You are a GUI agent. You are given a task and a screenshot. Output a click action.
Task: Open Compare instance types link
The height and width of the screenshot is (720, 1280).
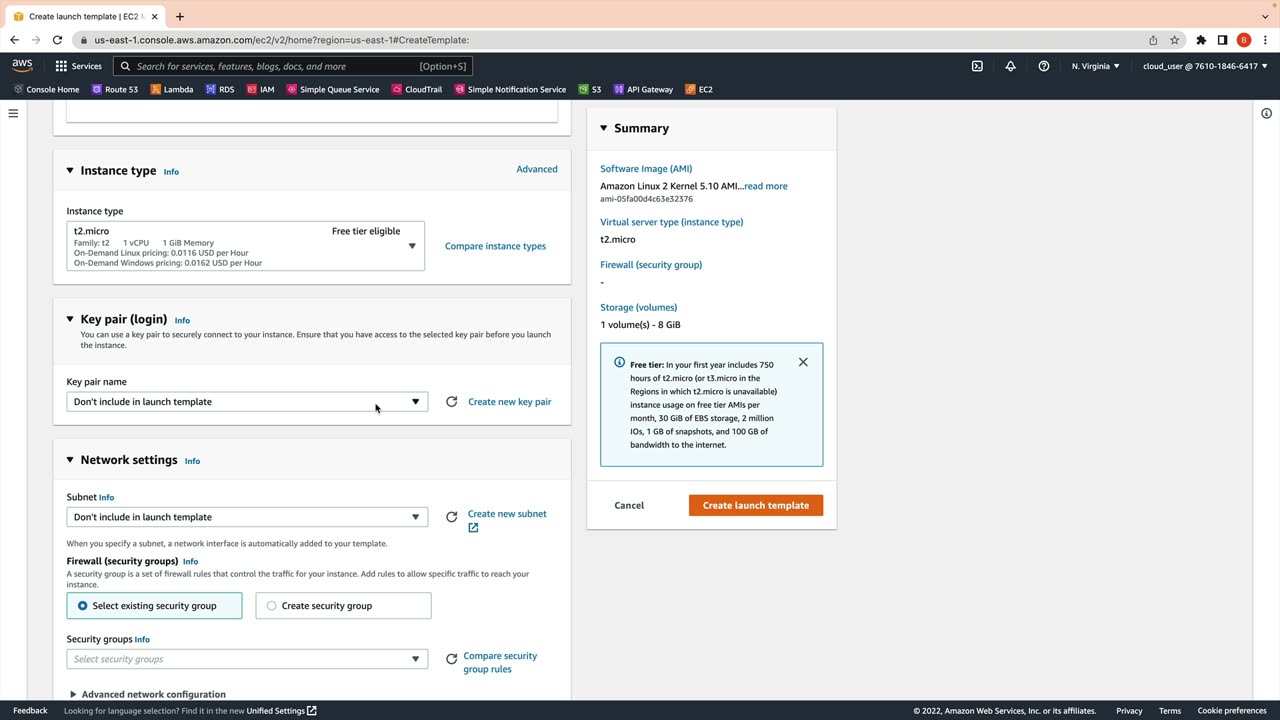495,246
